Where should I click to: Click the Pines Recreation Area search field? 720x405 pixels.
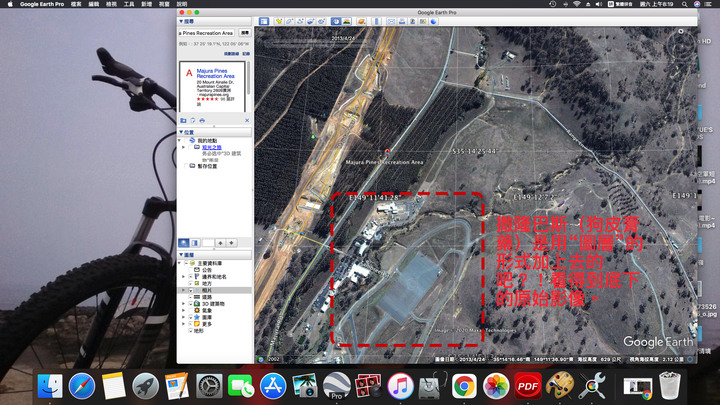pyautogui.click(x=206, y=33)
